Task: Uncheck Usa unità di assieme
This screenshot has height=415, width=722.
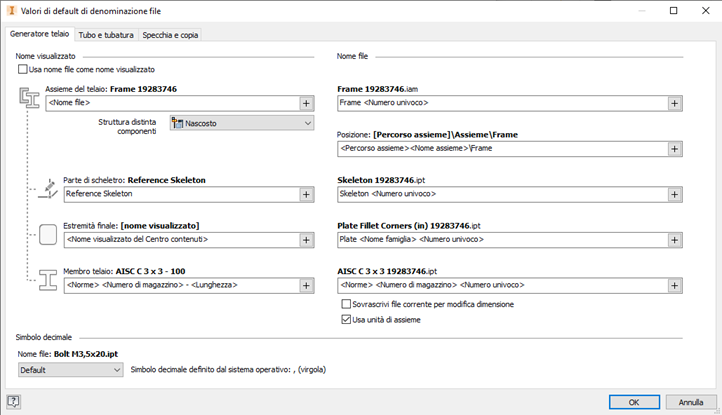Action: coord(346,320)
